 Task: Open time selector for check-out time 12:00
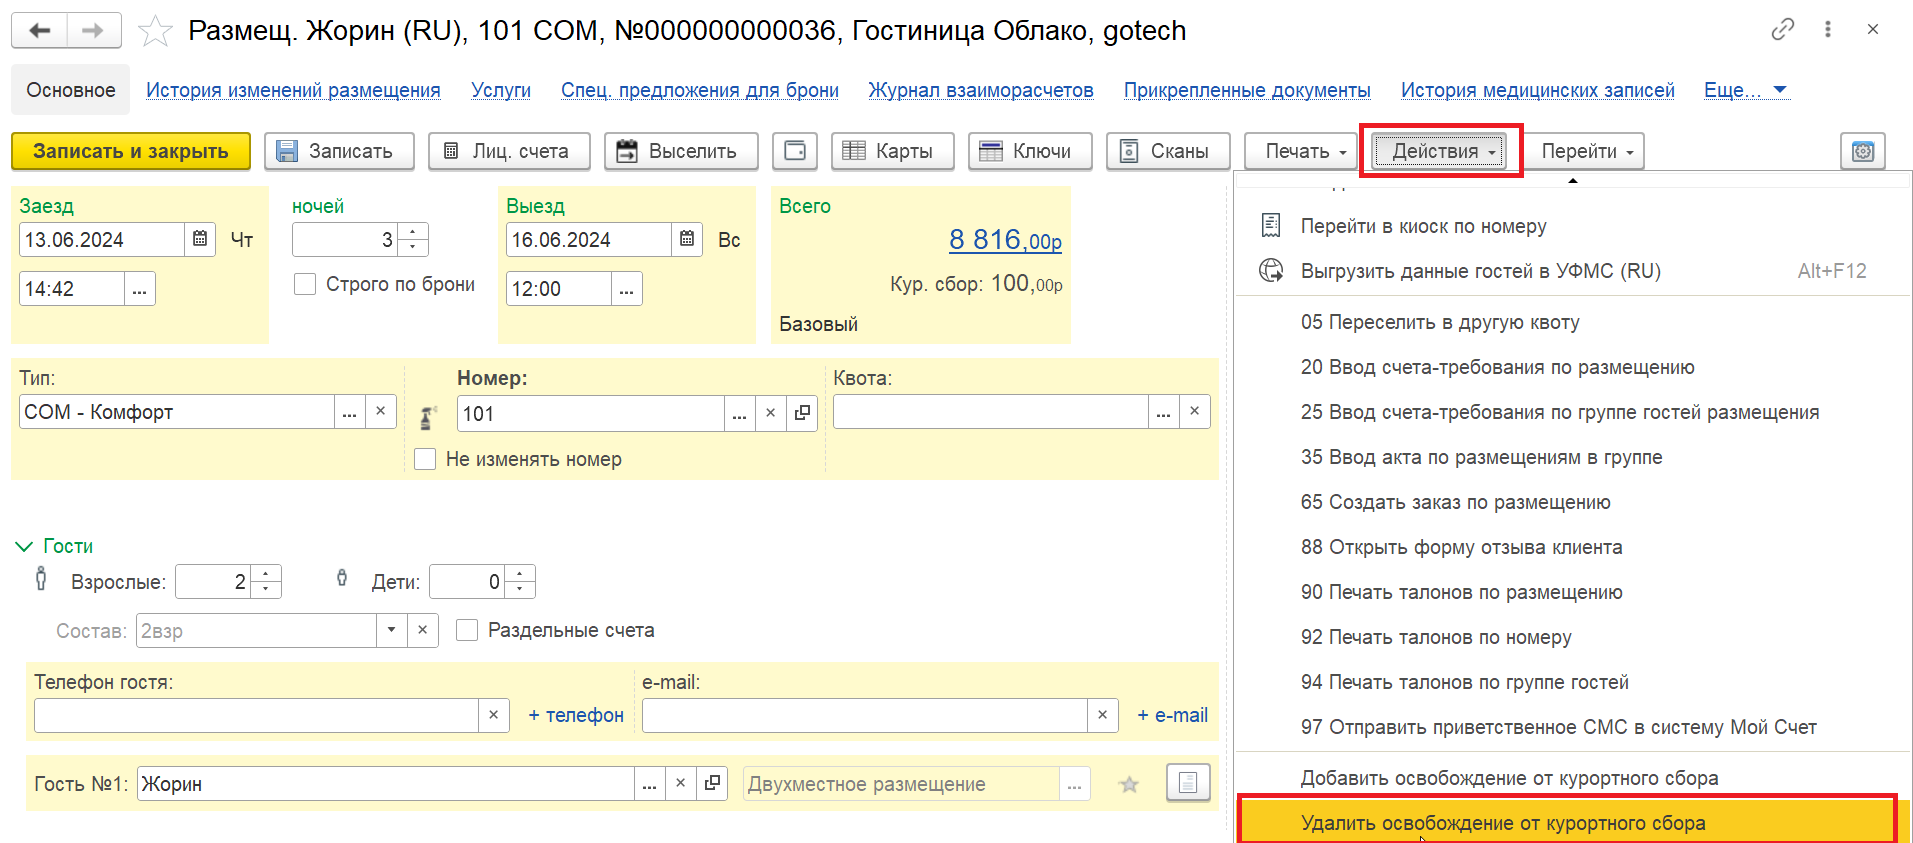point(626,289)
